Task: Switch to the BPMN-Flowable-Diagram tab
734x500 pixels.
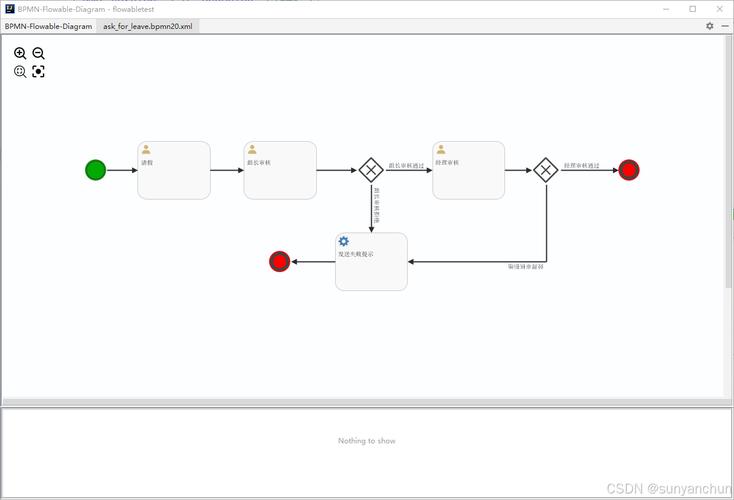Action: point(48,26)
